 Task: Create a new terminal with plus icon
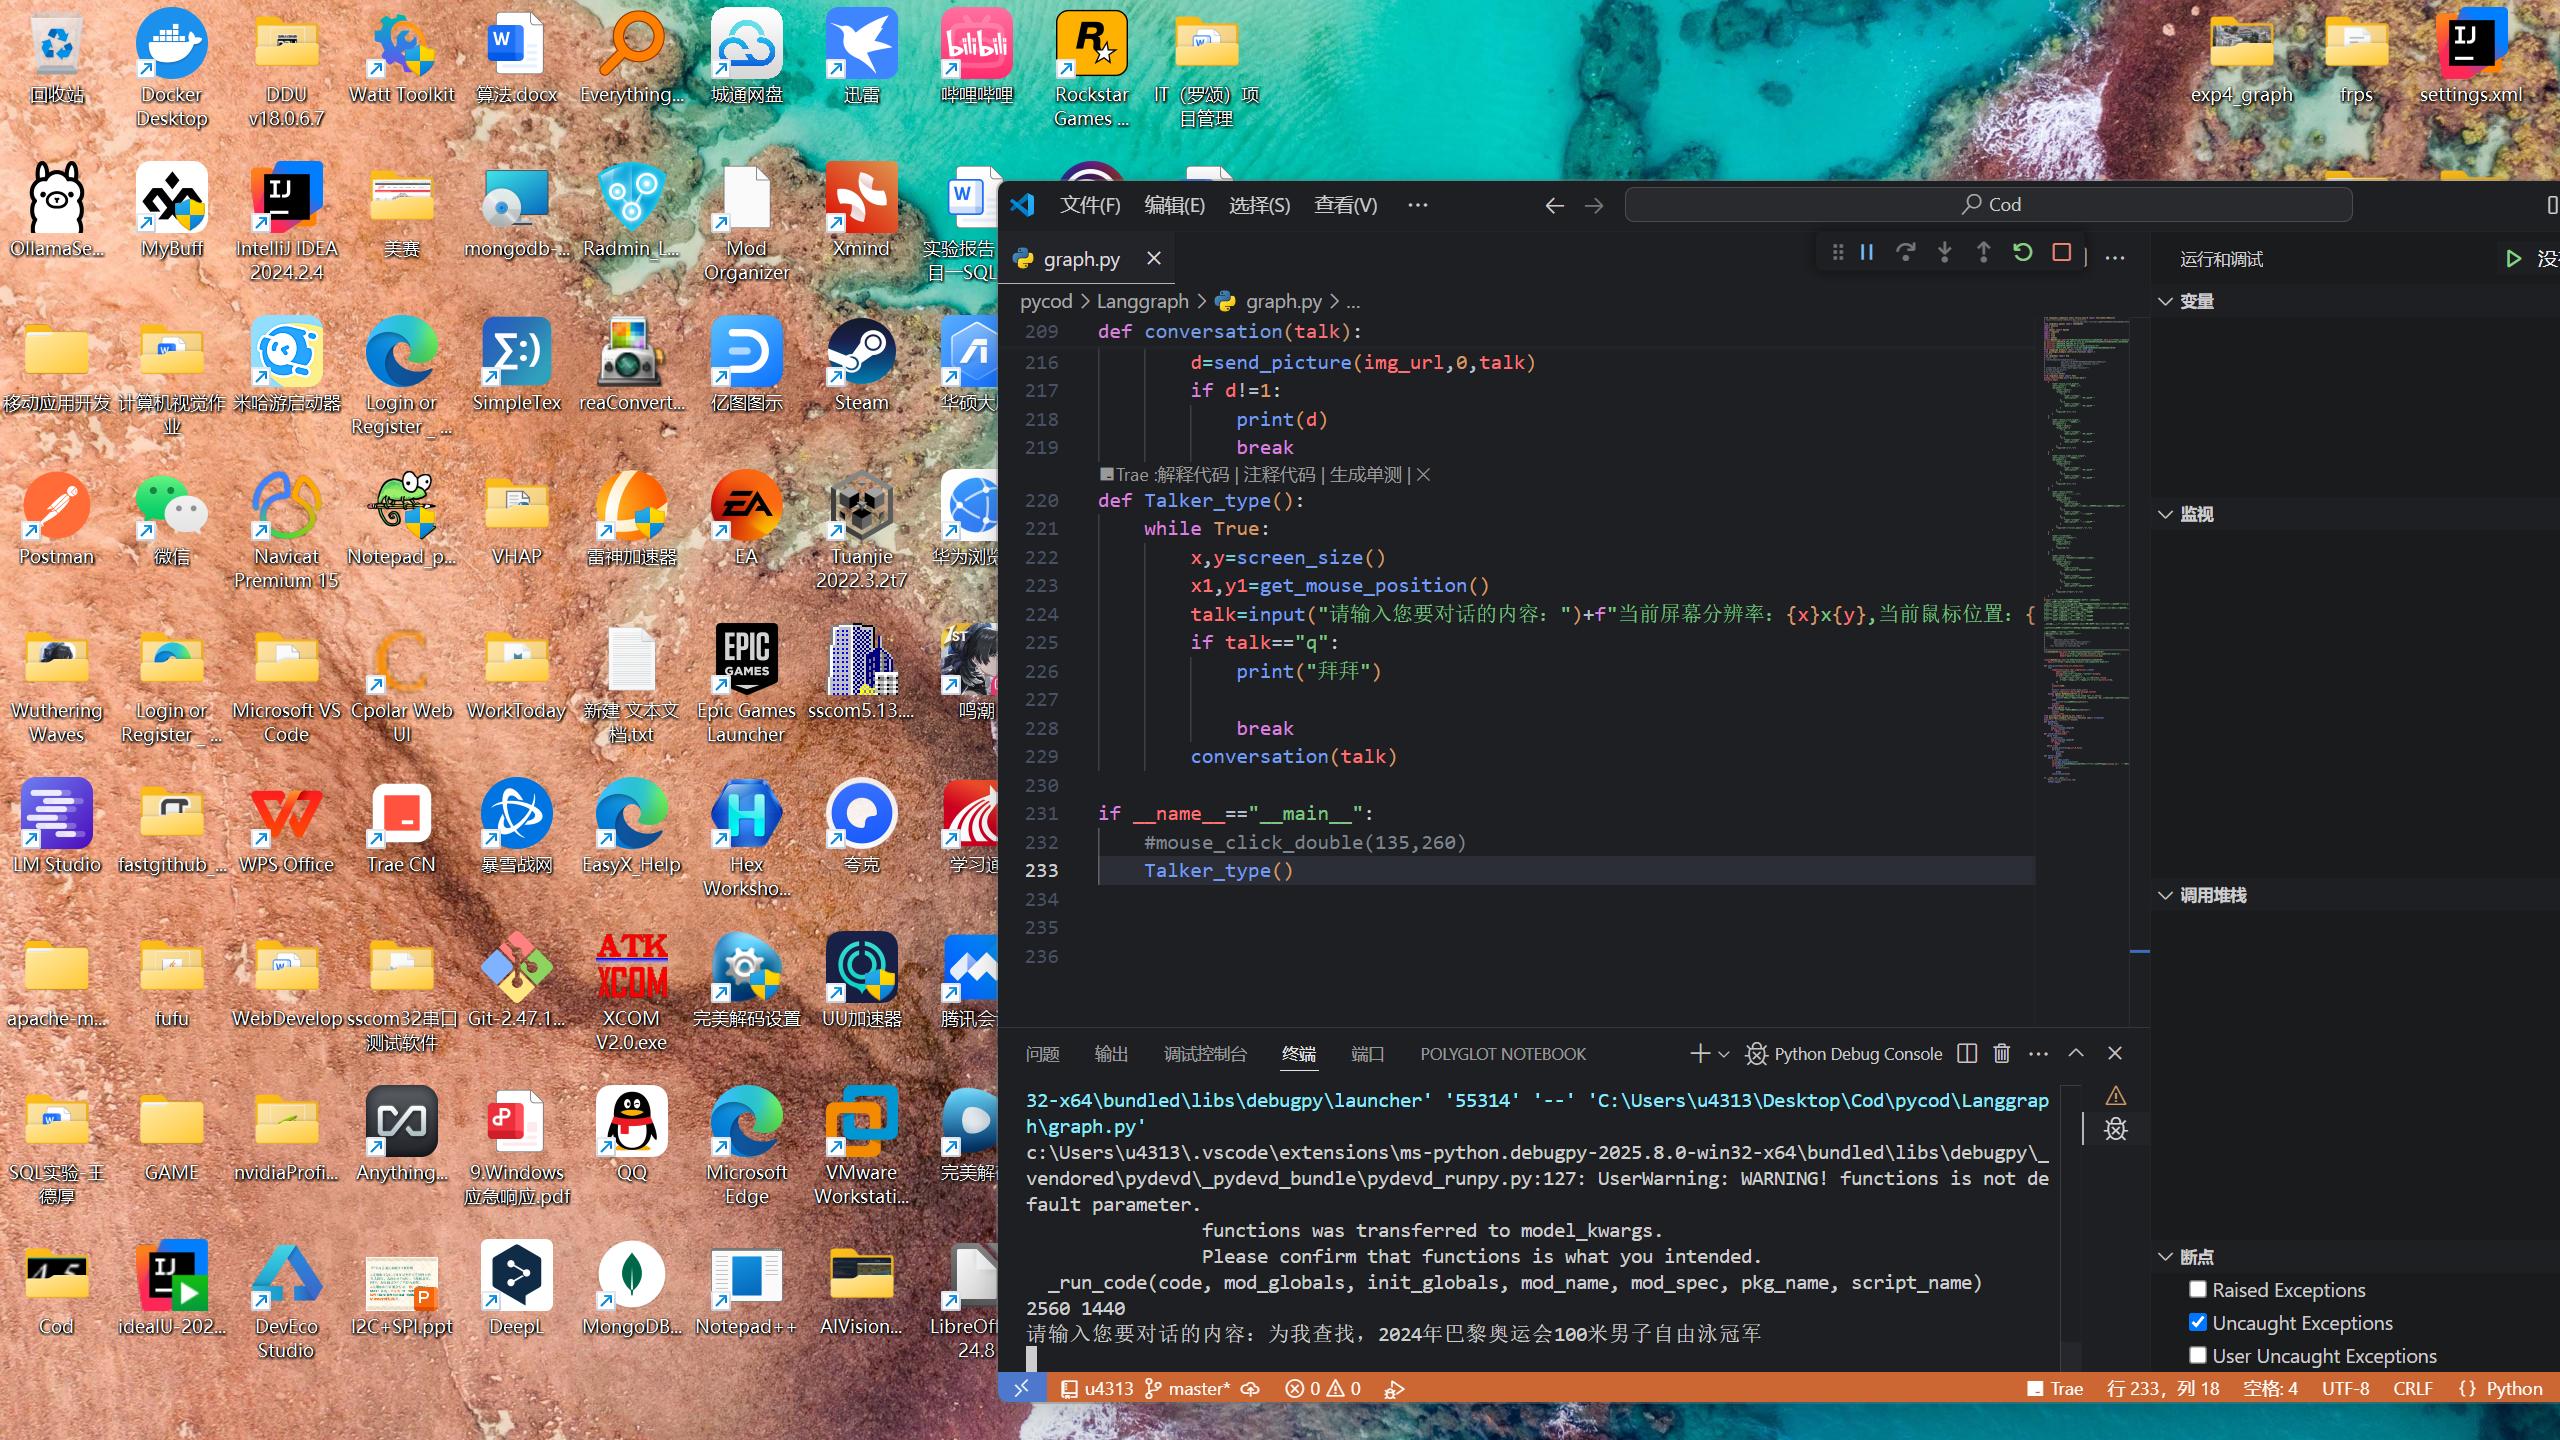[x=1699, y=1053]
